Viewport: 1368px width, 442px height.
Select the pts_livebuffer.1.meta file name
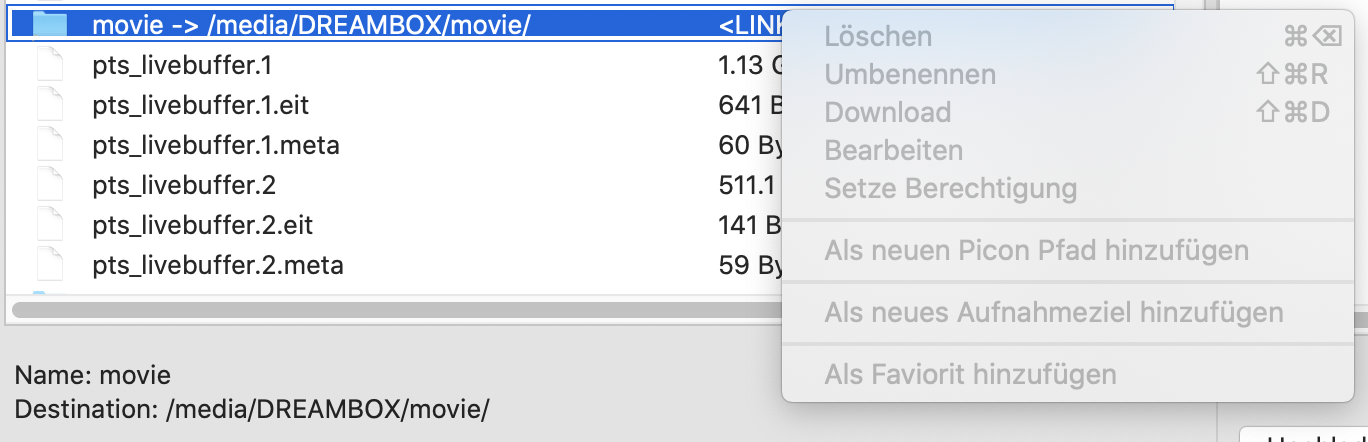[216, 146]
